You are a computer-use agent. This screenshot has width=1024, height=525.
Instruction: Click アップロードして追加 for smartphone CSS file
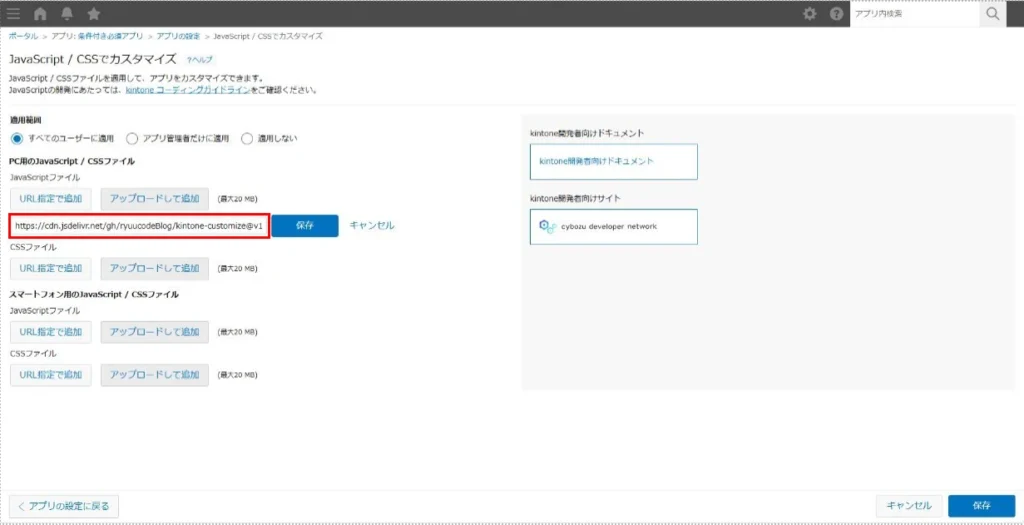(x=155, y=375)
